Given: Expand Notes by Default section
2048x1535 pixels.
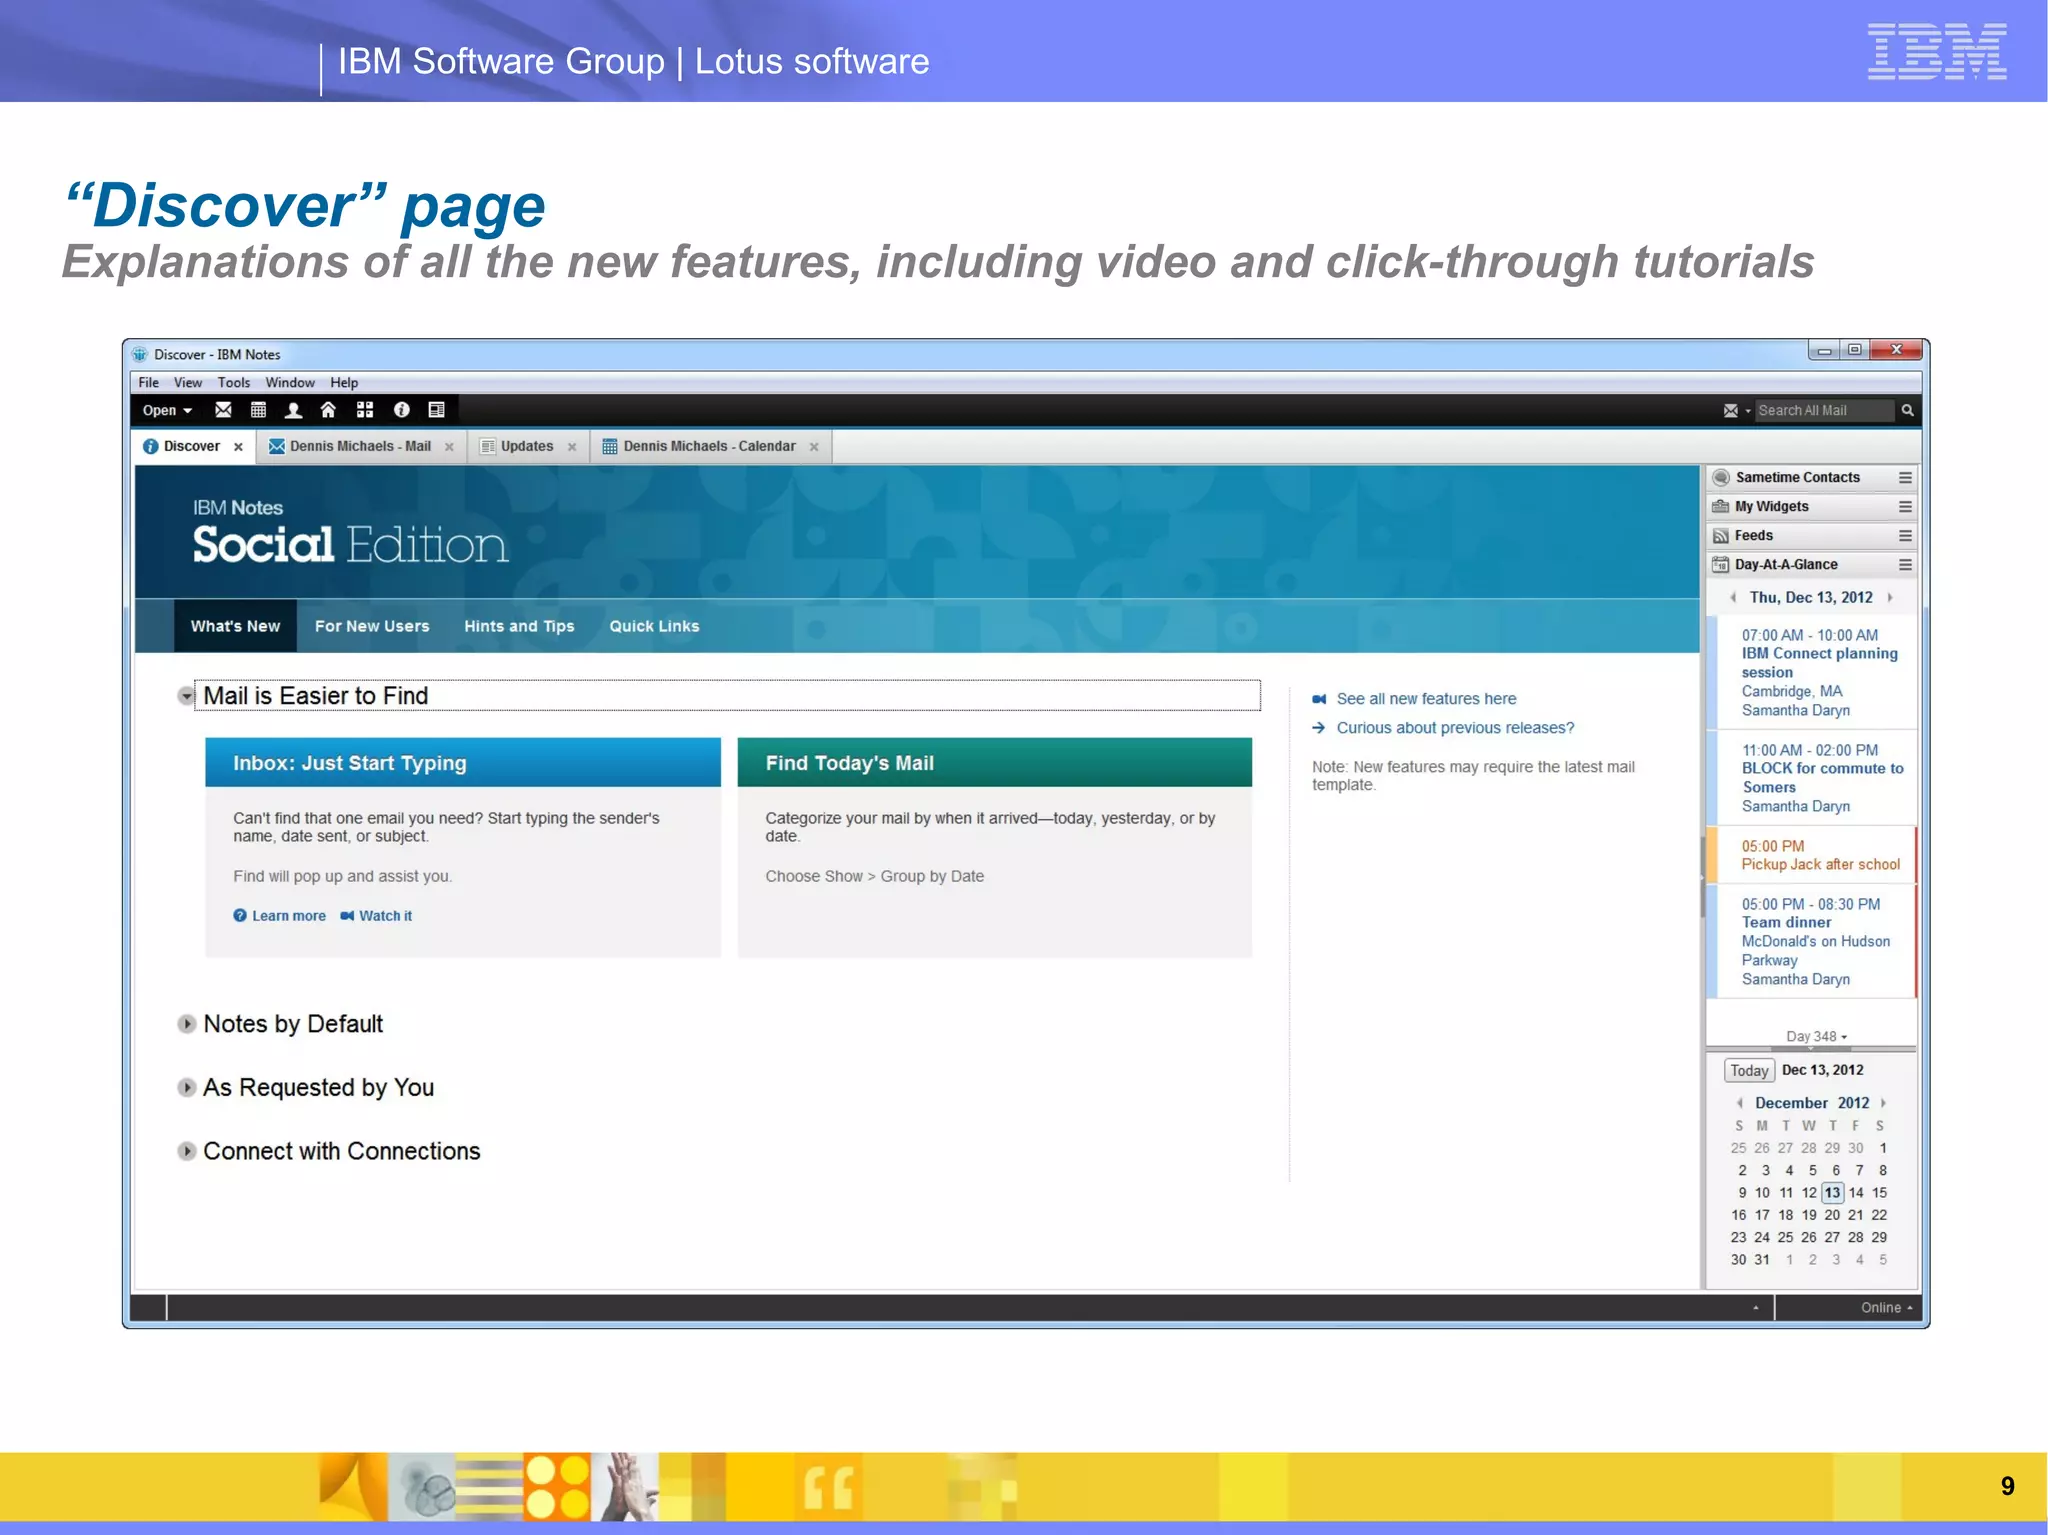Looking at the screenshot, I should 186,1024.
